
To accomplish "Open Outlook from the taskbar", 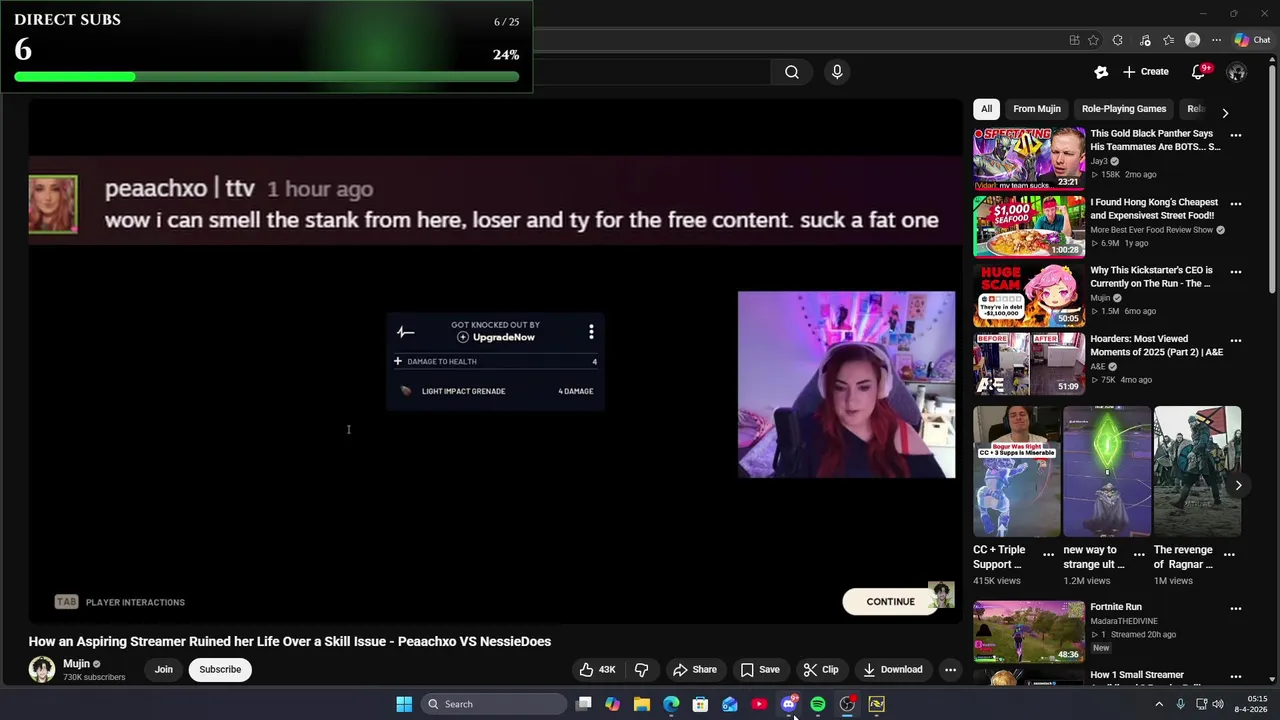I will pos(729,704).
